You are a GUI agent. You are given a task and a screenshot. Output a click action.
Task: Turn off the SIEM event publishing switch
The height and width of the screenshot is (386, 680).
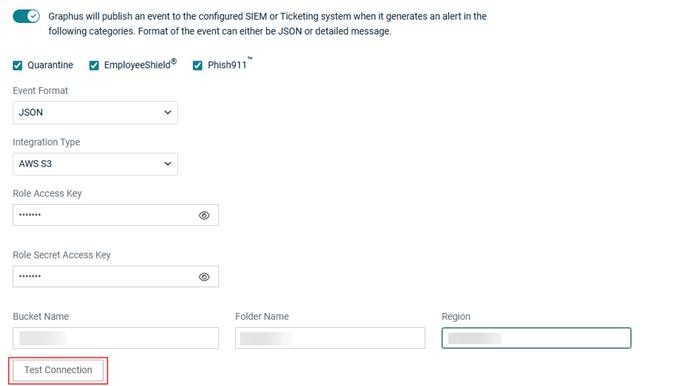pyautogui.click(x=26, y=16)
